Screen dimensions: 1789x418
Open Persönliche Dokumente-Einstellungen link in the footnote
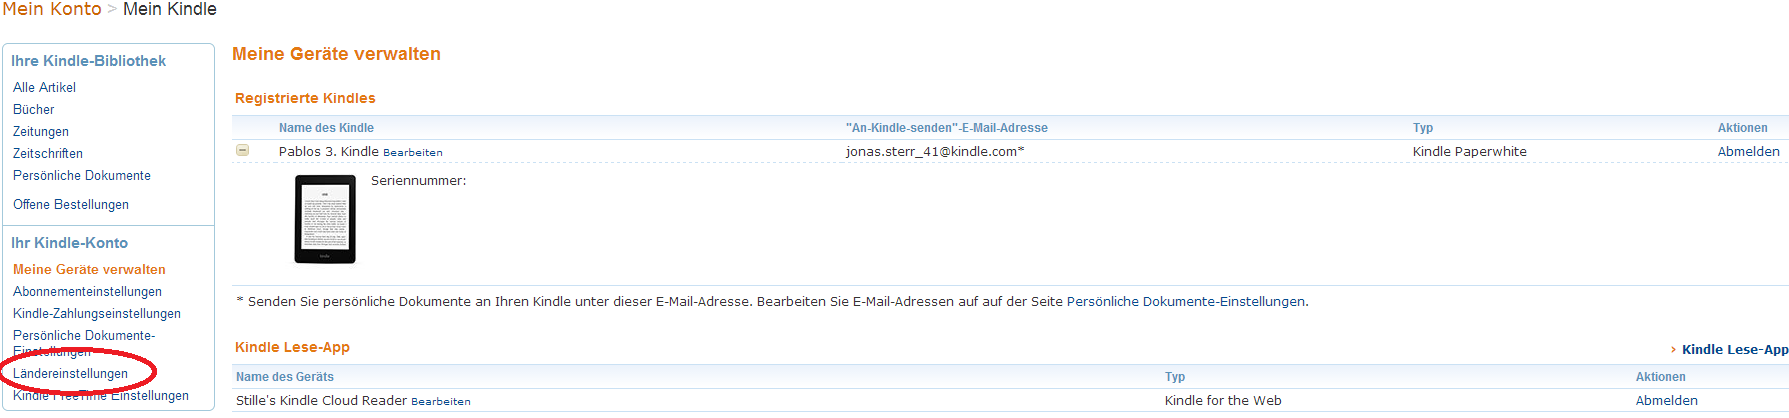[x=1186, y=302]
